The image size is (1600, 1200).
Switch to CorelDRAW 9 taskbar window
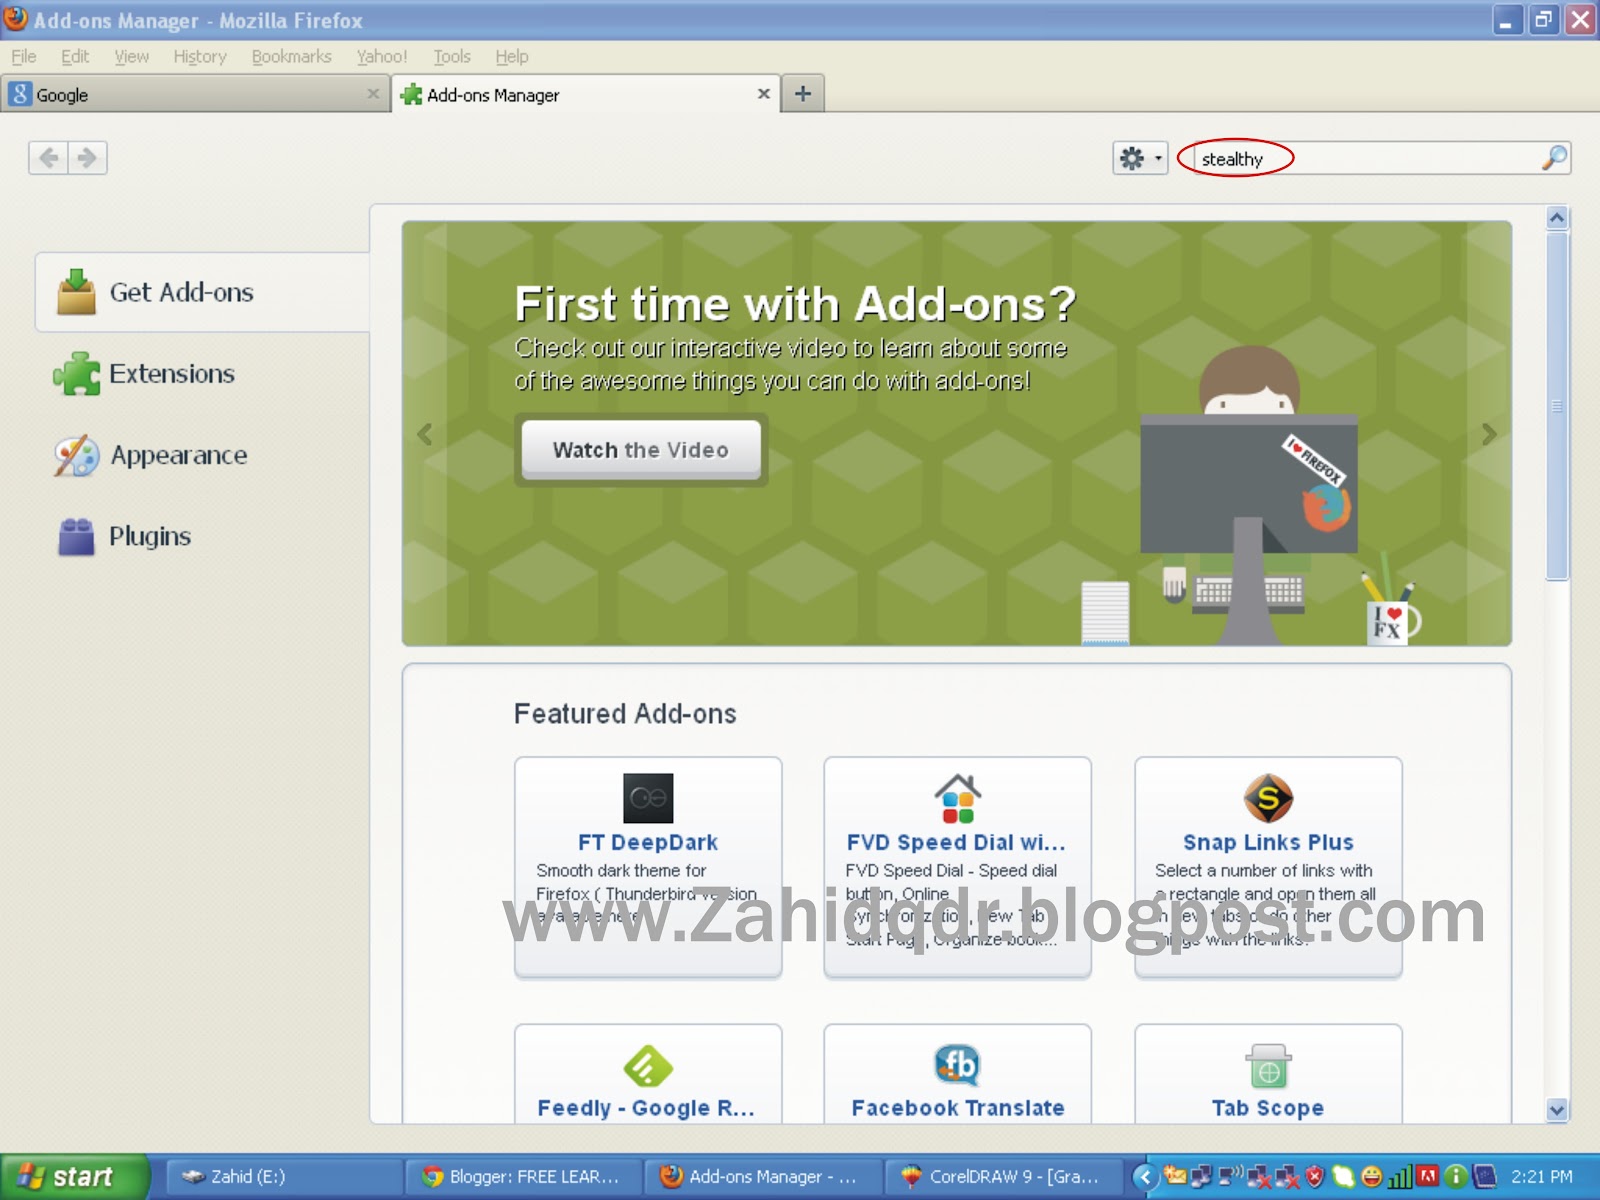[1003, 1177]
